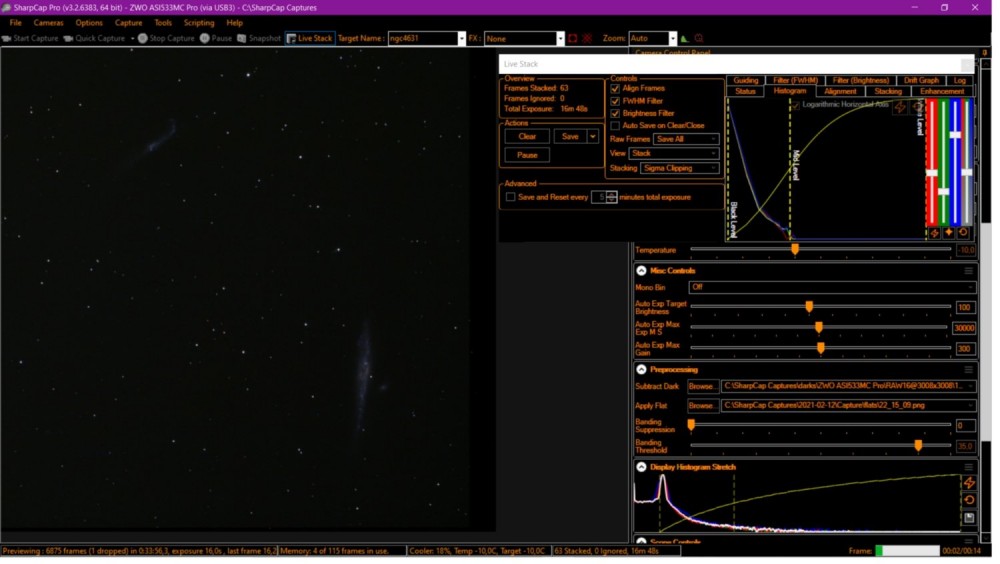Open the Help menu
Image resolution: width=1000 pixels, height=564 pixels.
click(x=236, y=23)
